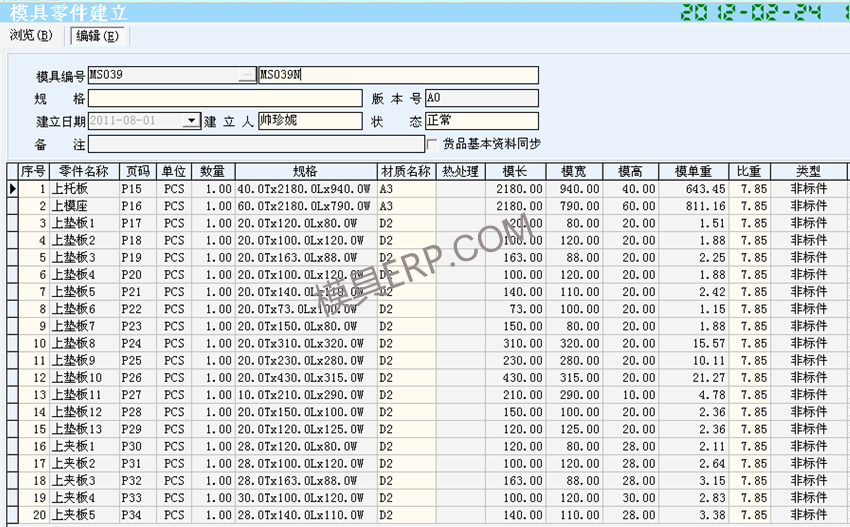Click the MS039N mold name field
This screenshot has height=527, width=850.
click(398, 75)
